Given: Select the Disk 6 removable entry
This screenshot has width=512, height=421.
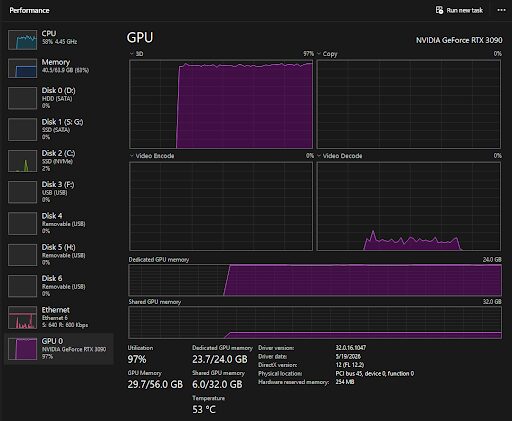Looking at the screenshot, I should click(x=59, y=286).
